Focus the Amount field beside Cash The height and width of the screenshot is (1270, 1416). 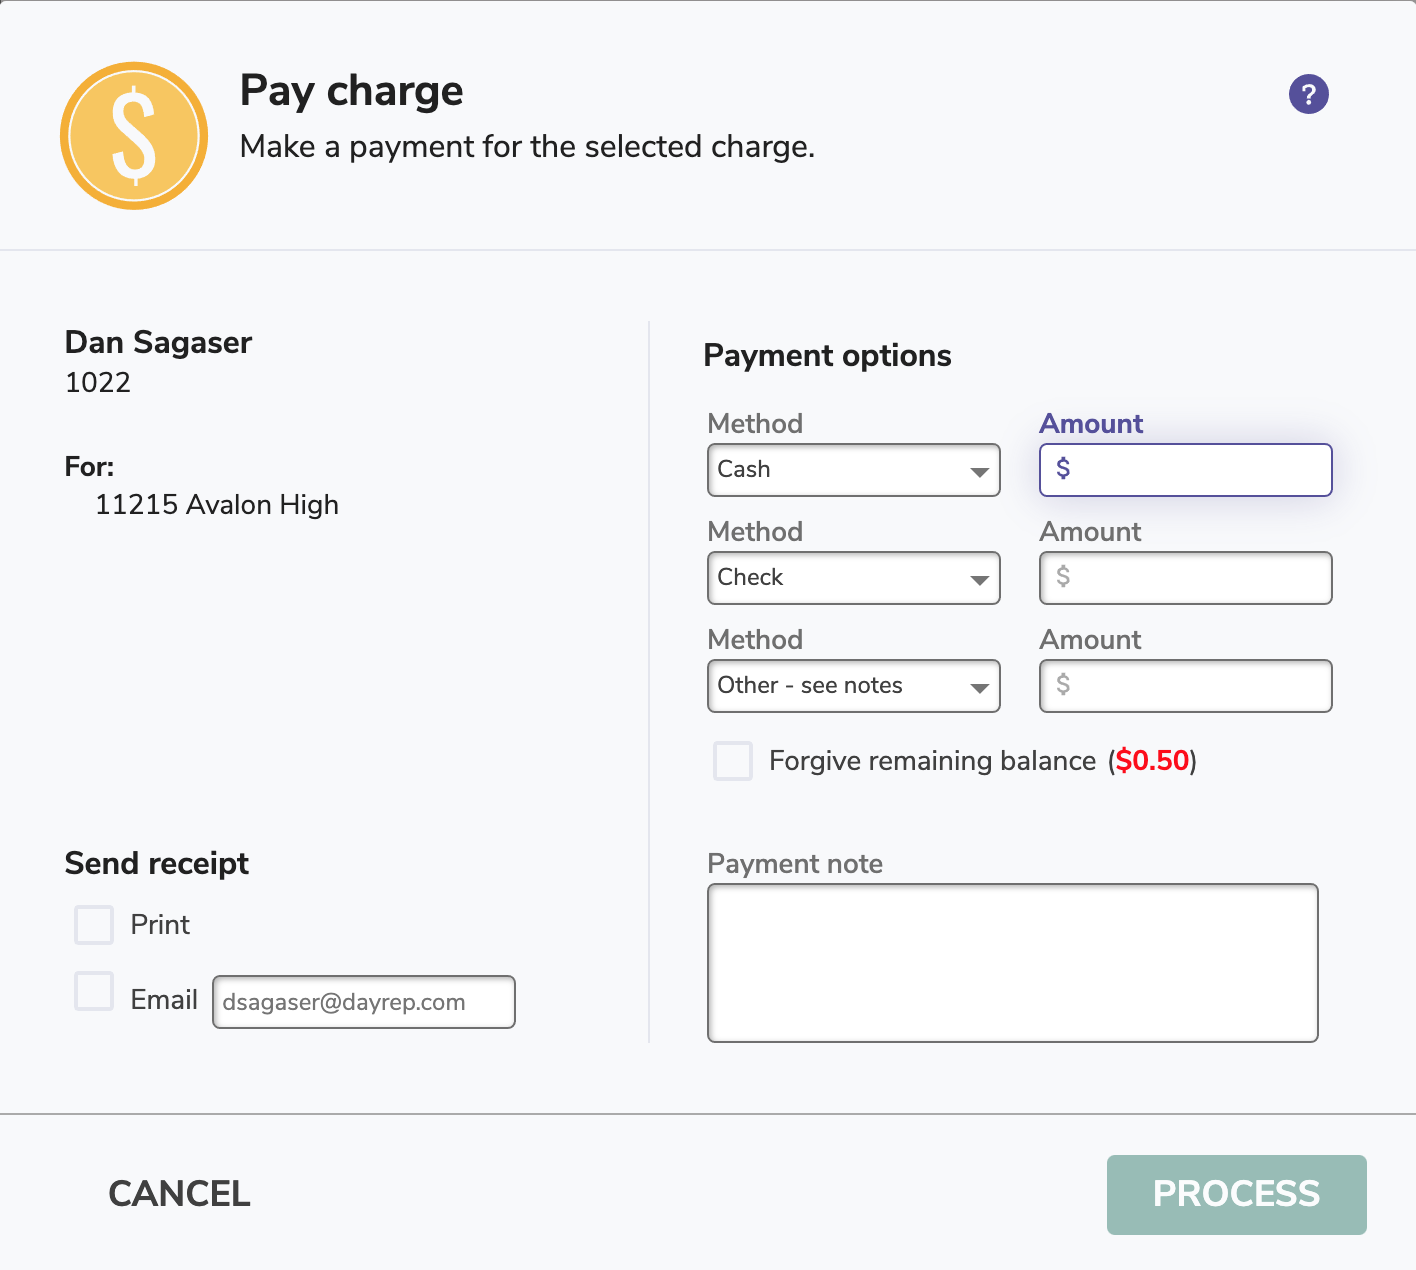click(1186, 470)
